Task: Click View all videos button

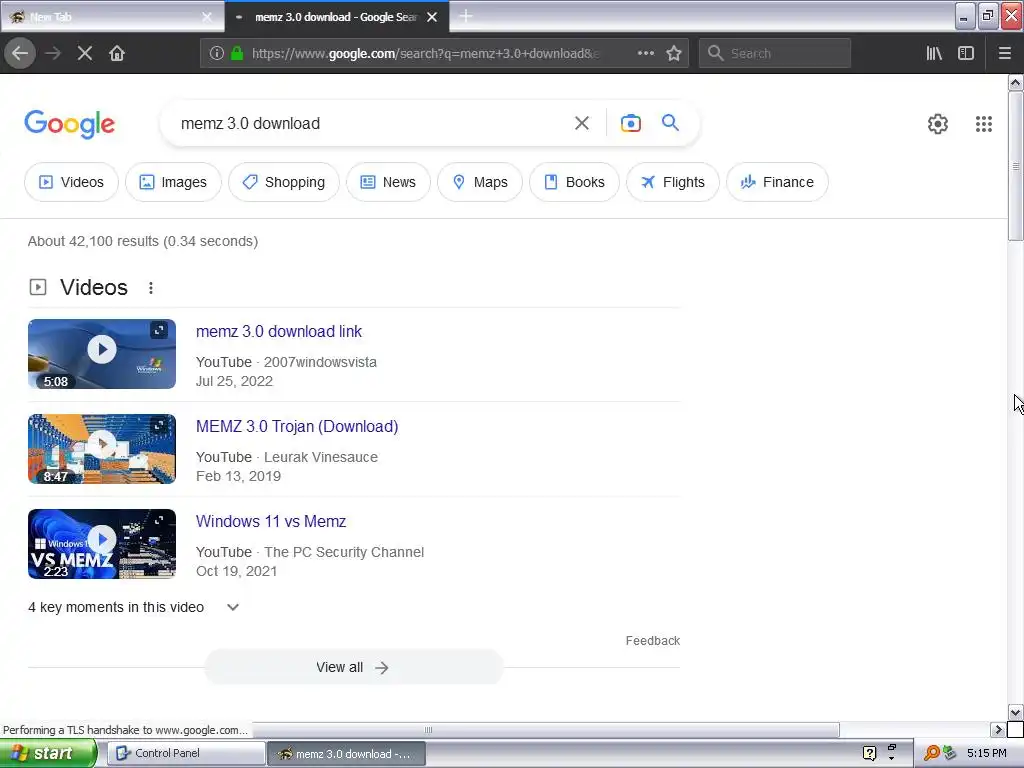Action: pyautogui.click(x=353, y=667)
